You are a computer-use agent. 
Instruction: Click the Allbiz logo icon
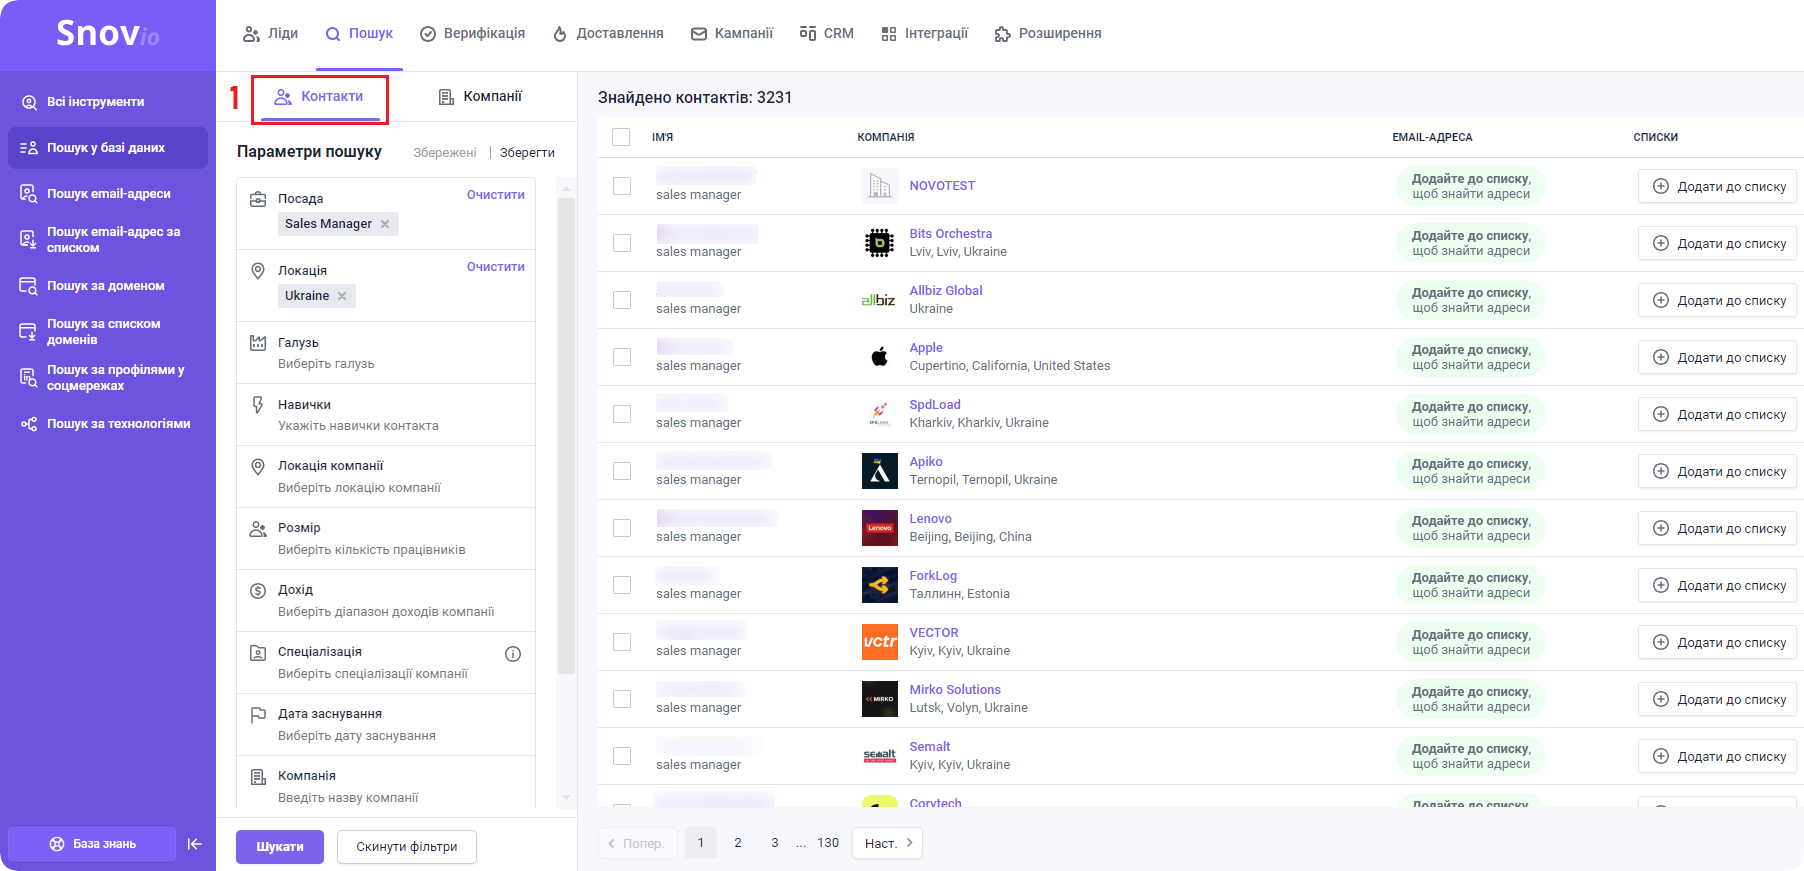click(880, 300)
